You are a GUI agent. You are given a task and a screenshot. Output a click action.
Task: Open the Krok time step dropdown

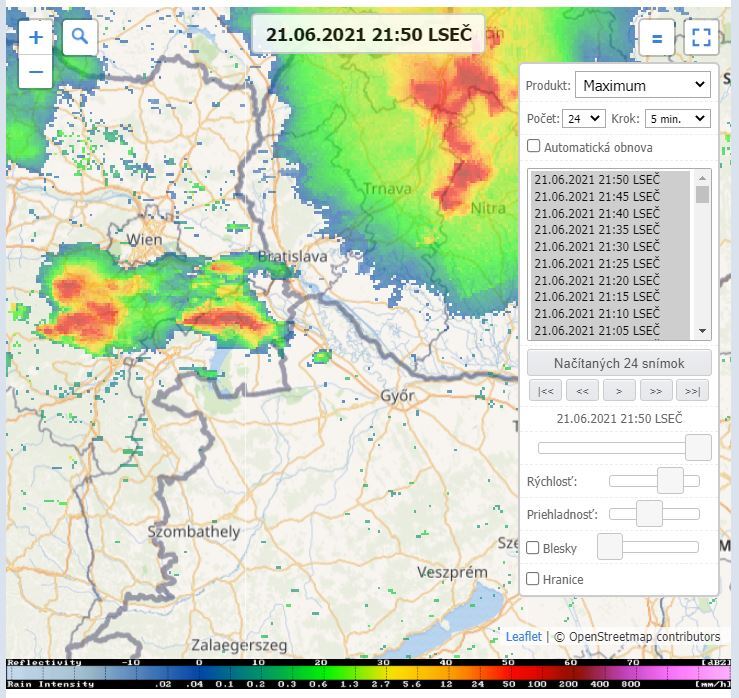coord(677,118)
